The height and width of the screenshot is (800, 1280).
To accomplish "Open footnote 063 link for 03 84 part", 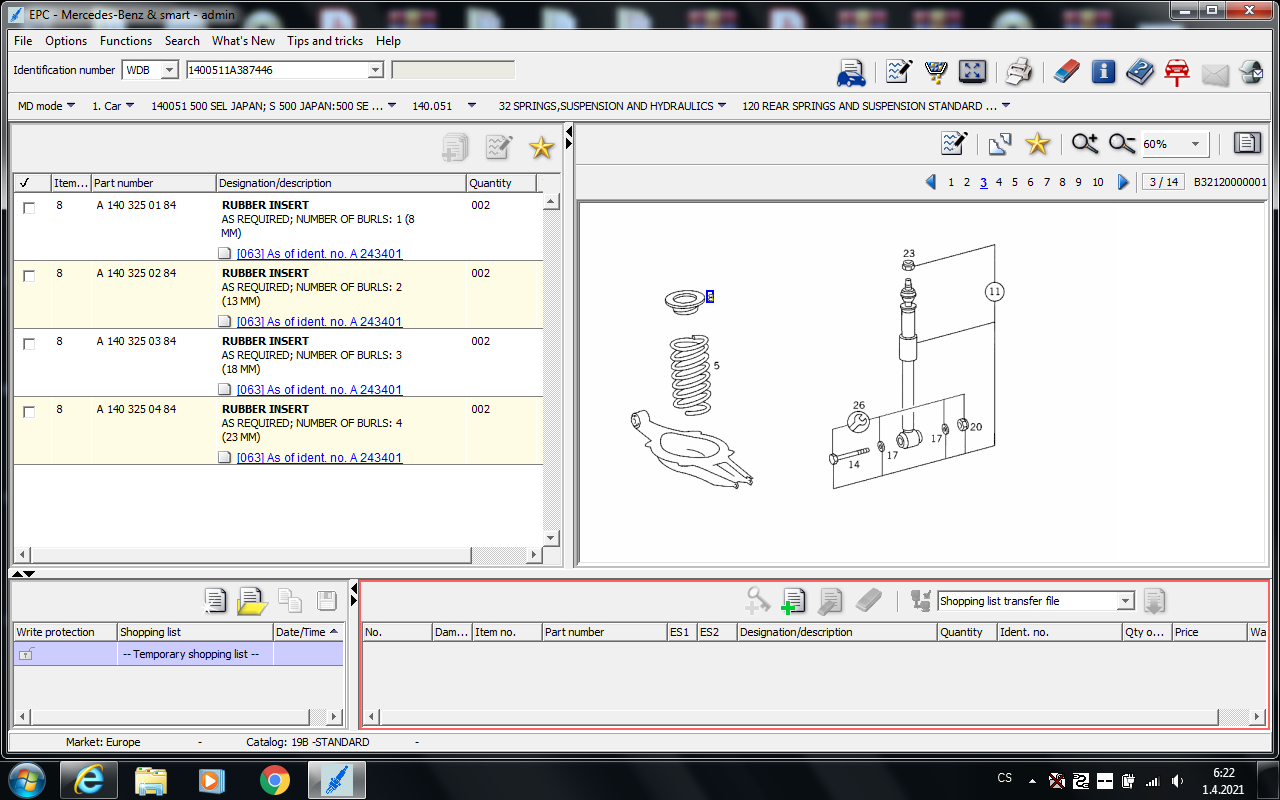I will [x=319, y=390].
